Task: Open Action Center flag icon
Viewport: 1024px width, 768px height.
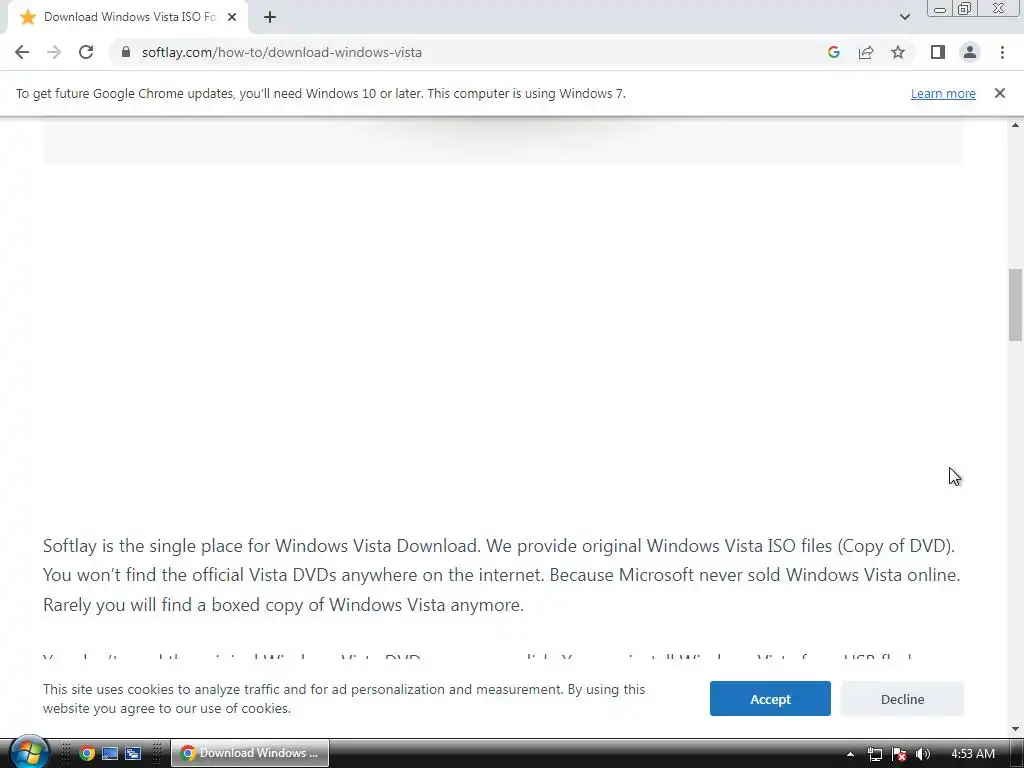Action: click(x=899, y=754)
